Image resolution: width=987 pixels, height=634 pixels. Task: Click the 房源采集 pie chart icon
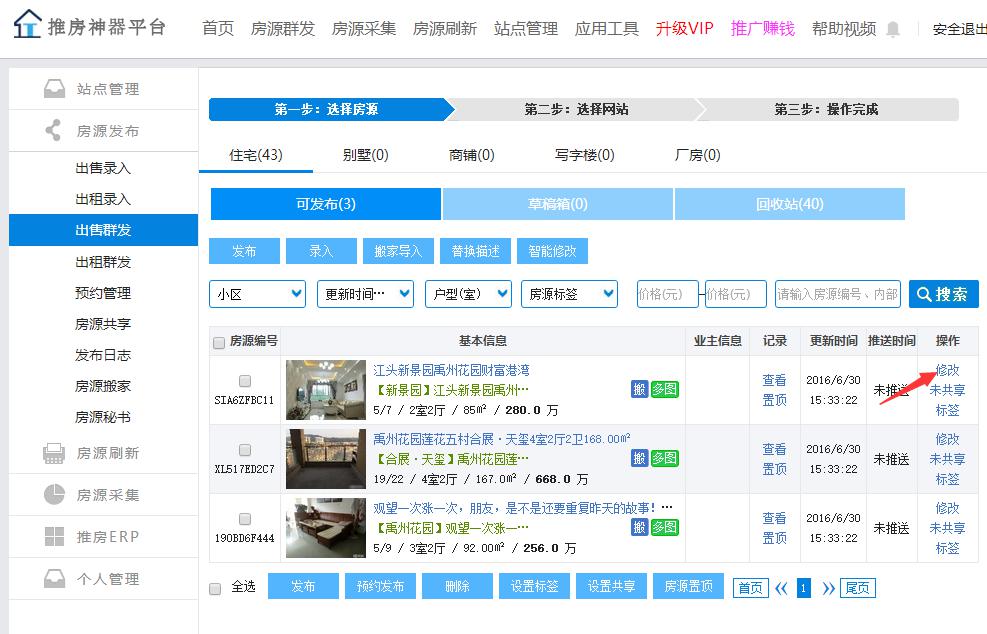[54, 495]
